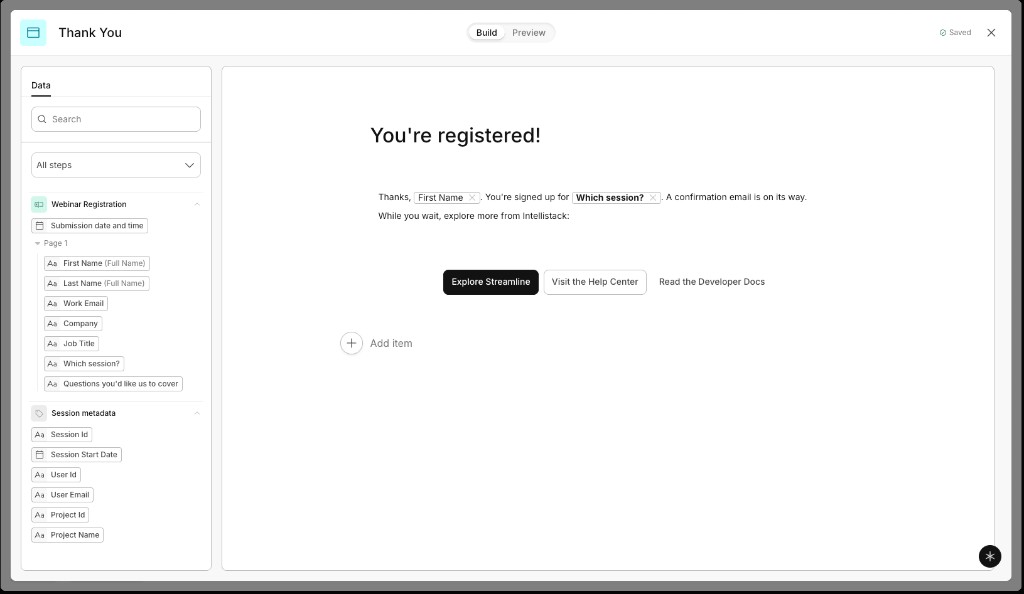
Task: Click the You're registered! heading
Action: (x=455, y=135)
